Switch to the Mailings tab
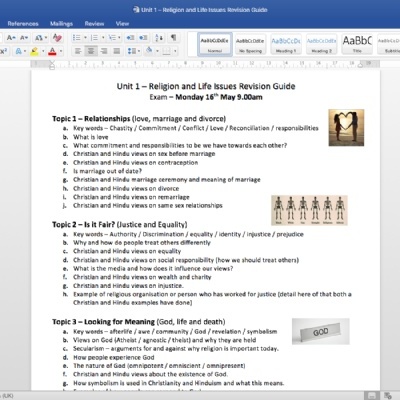Screen dimensions: 400x400 click(61, 24)
